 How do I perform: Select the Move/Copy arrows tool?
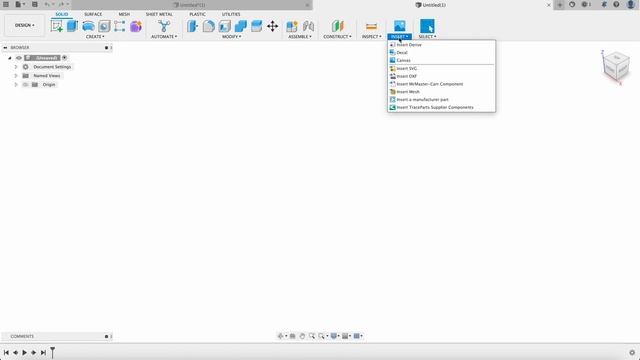click(x=272, y=26)
